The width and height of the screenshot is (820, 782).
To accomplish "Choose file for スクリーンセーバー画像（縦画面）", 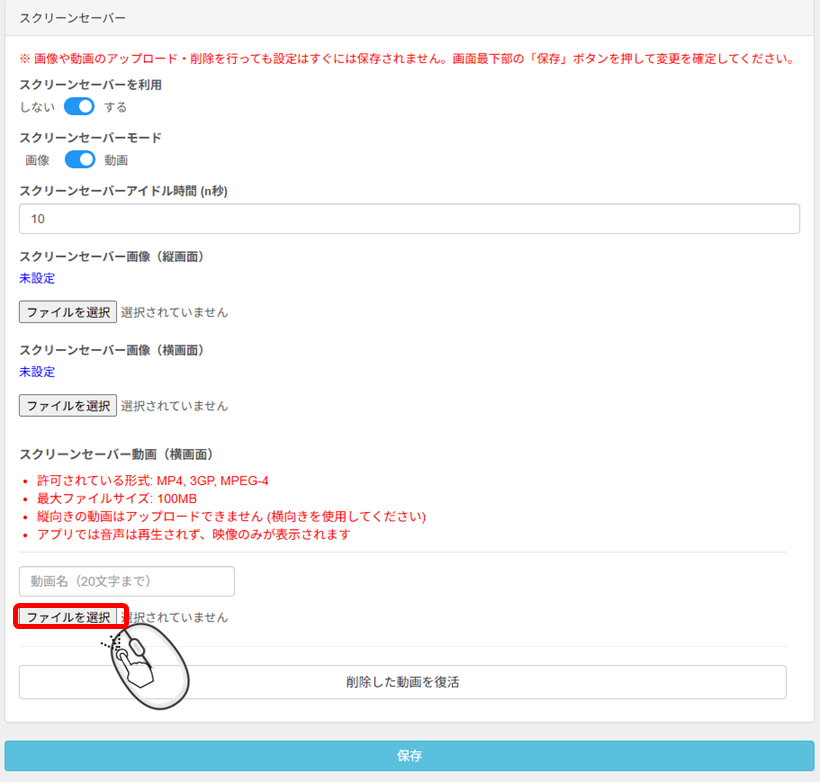I will (68, 312).
